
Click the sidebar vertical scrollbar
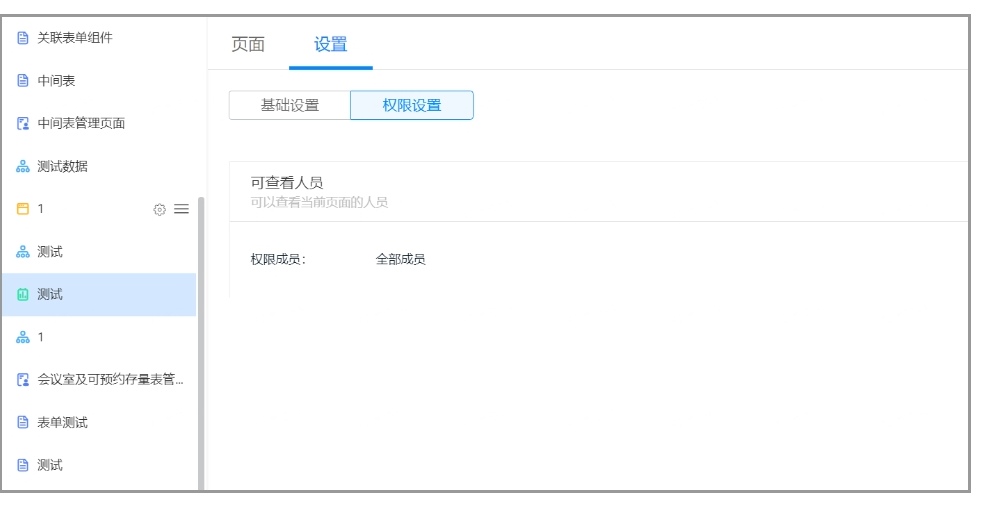pyautogui.click(x=201, y=343)
